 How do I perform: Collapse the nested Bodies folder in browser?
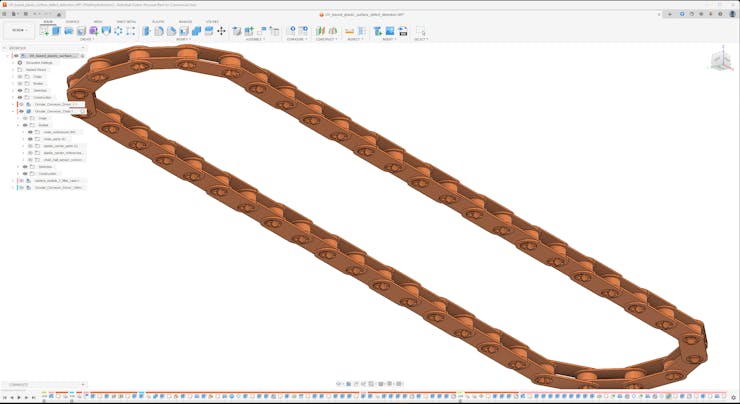tap(18, 125)
